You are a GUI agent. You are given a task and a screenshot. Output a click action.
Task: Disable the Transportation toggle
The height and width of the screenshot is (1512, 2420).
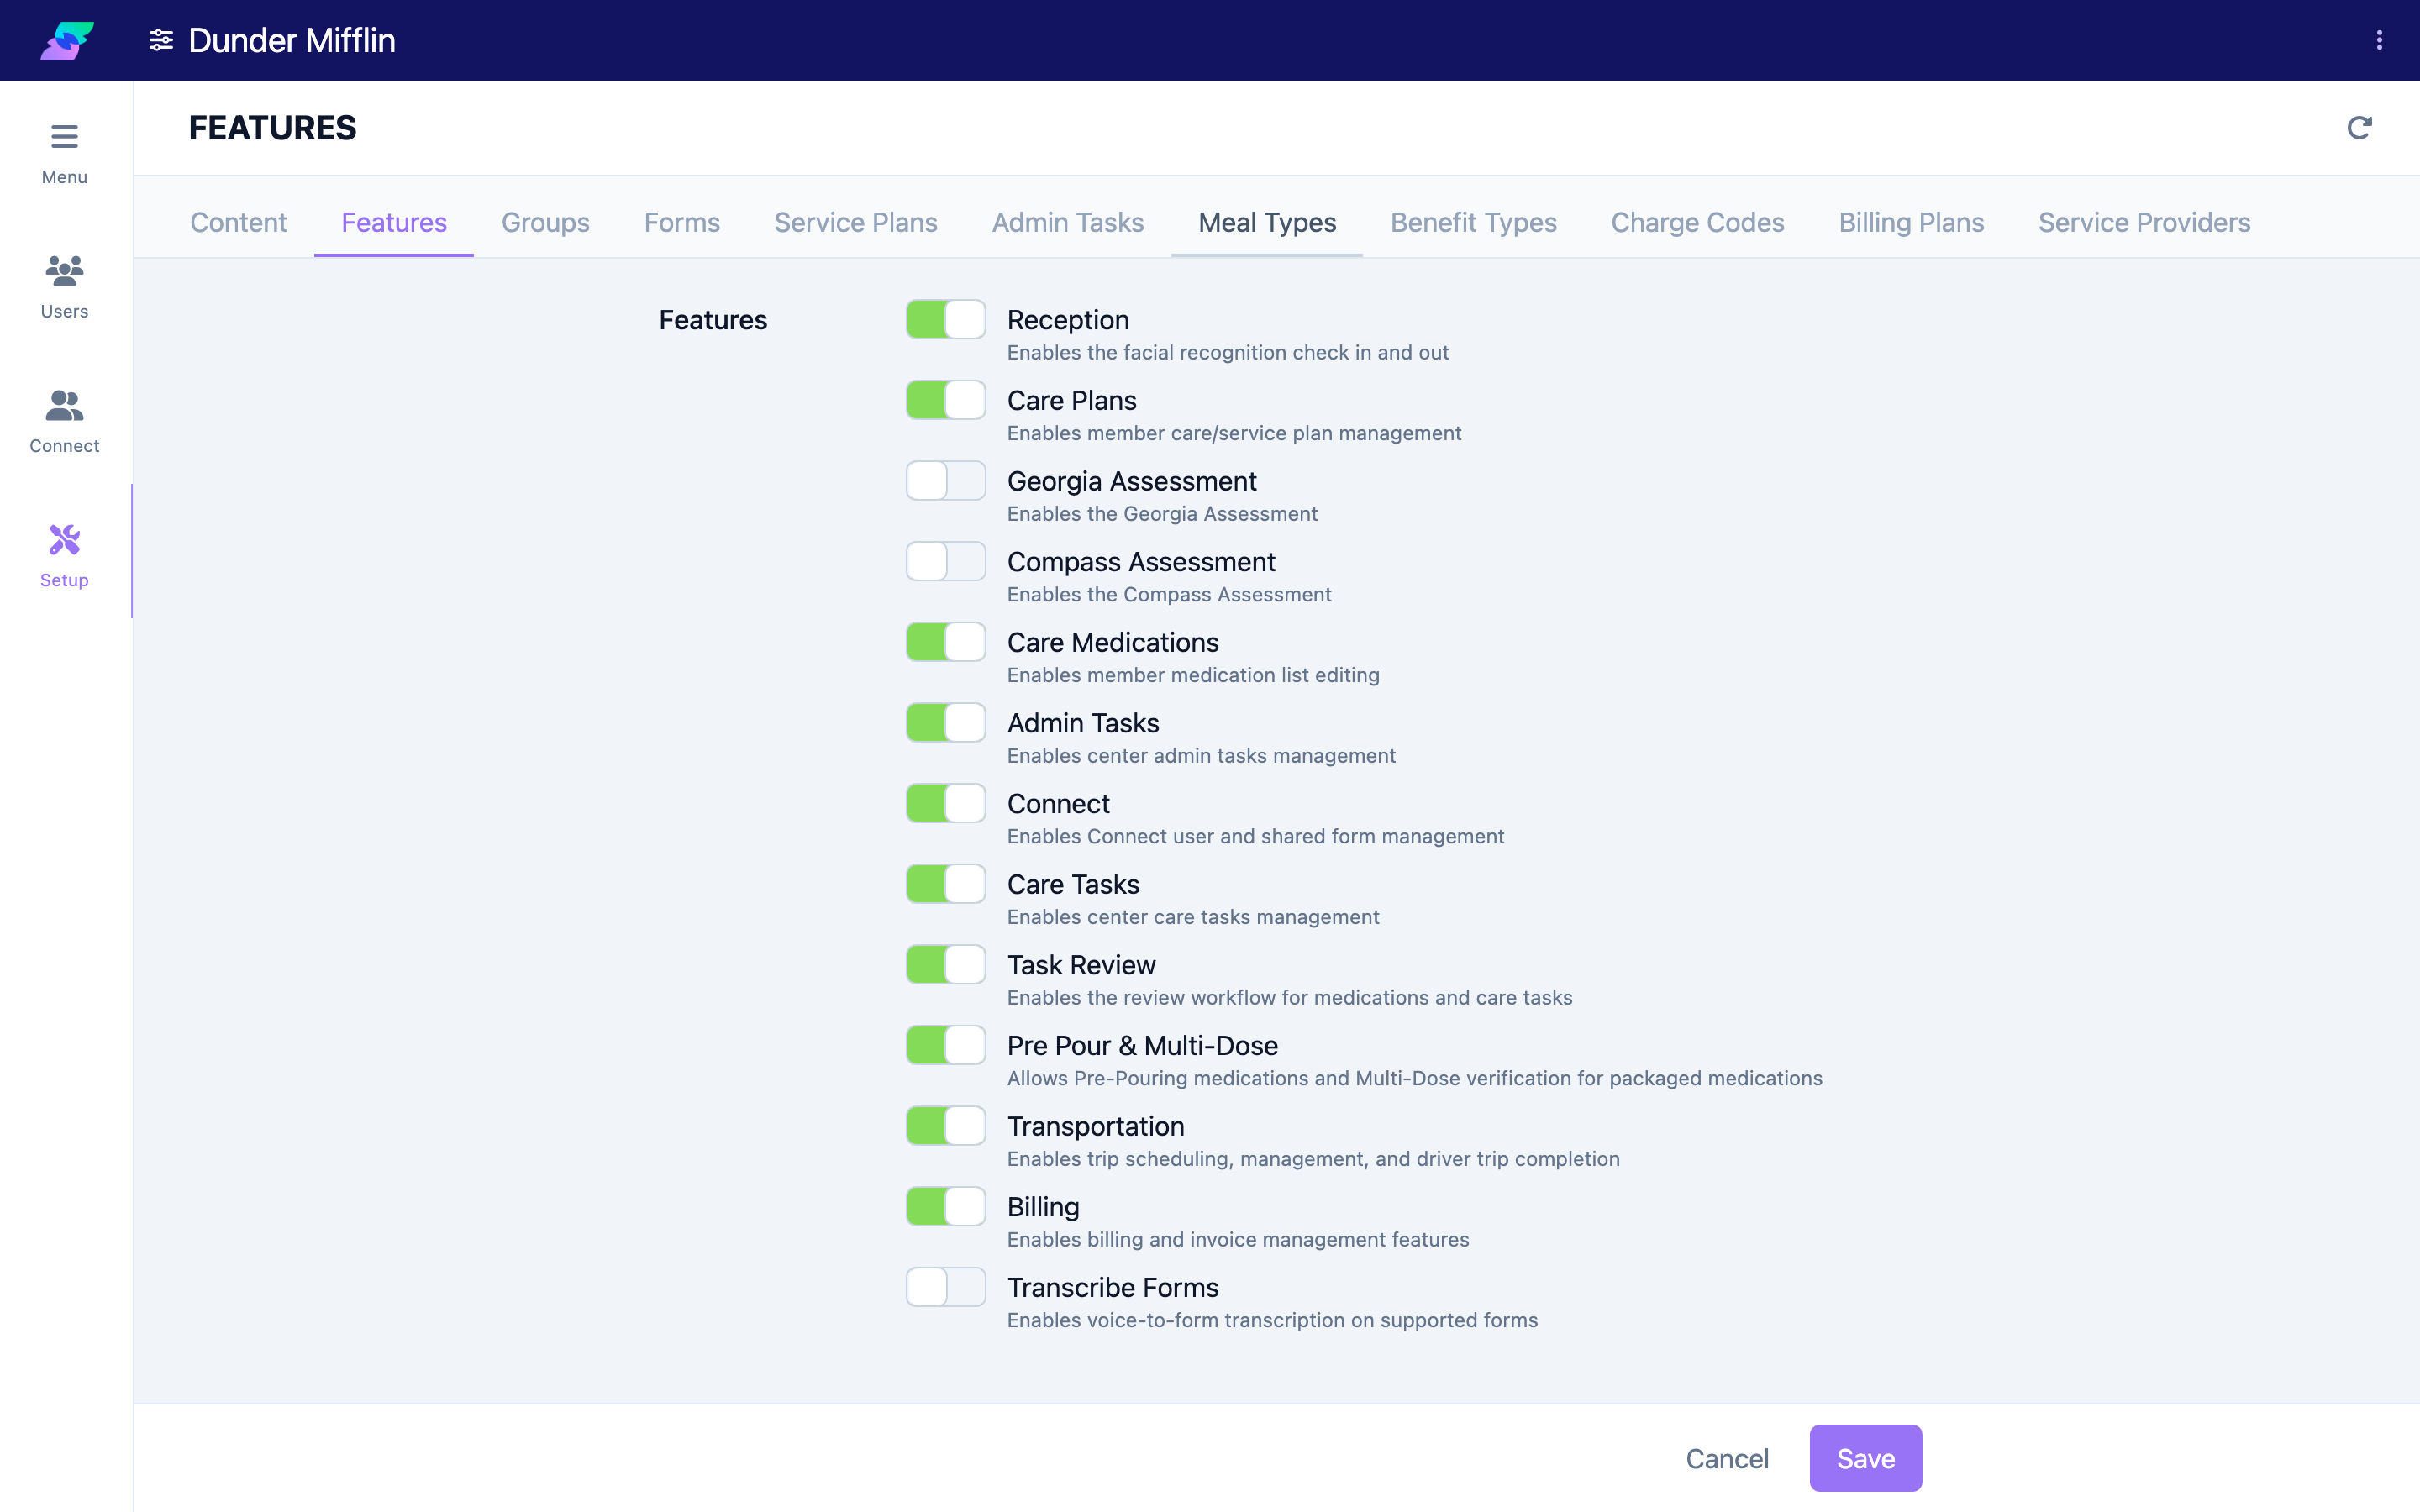pos(946,1126)
